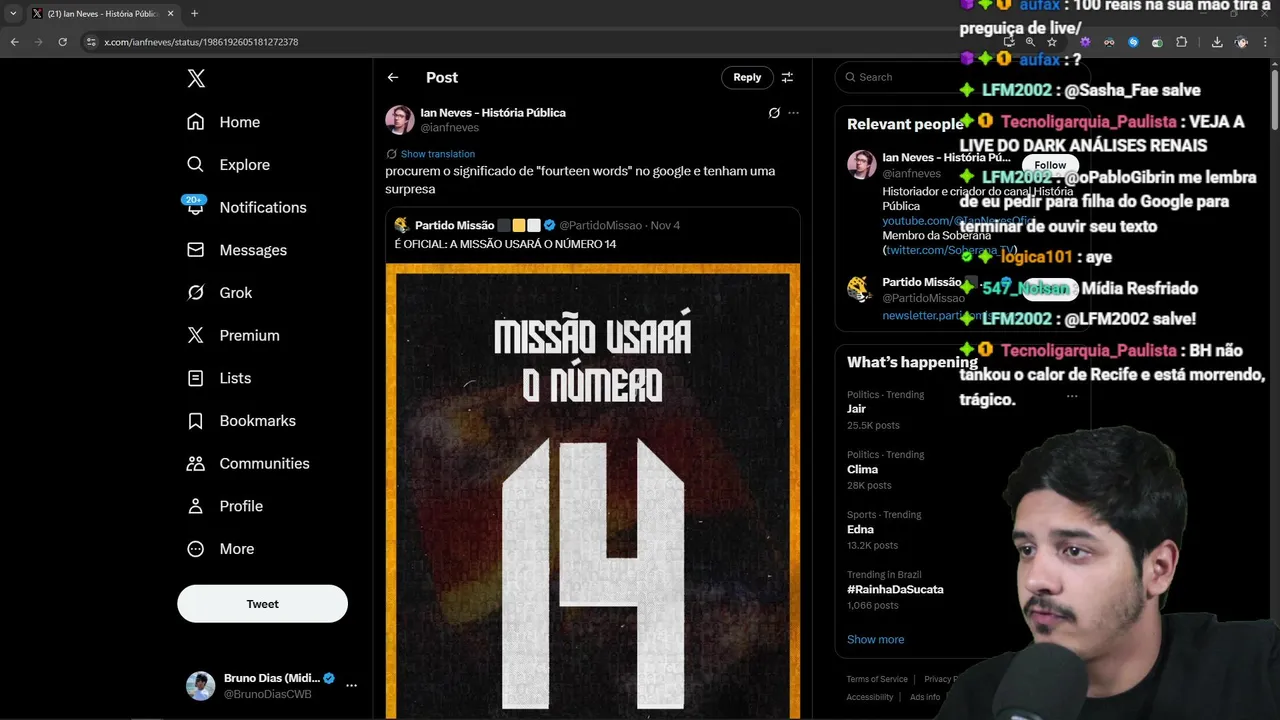Screen dimensions: 1280x720
Task: Click the blue Tweet button
Action: point(263,604)
